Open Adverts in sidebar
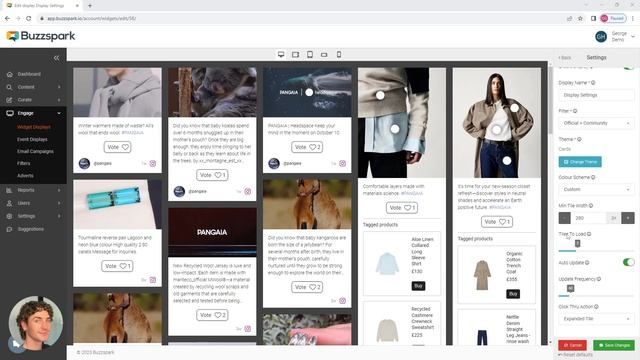This screenshot has width=640, height=360. (25, 176)
